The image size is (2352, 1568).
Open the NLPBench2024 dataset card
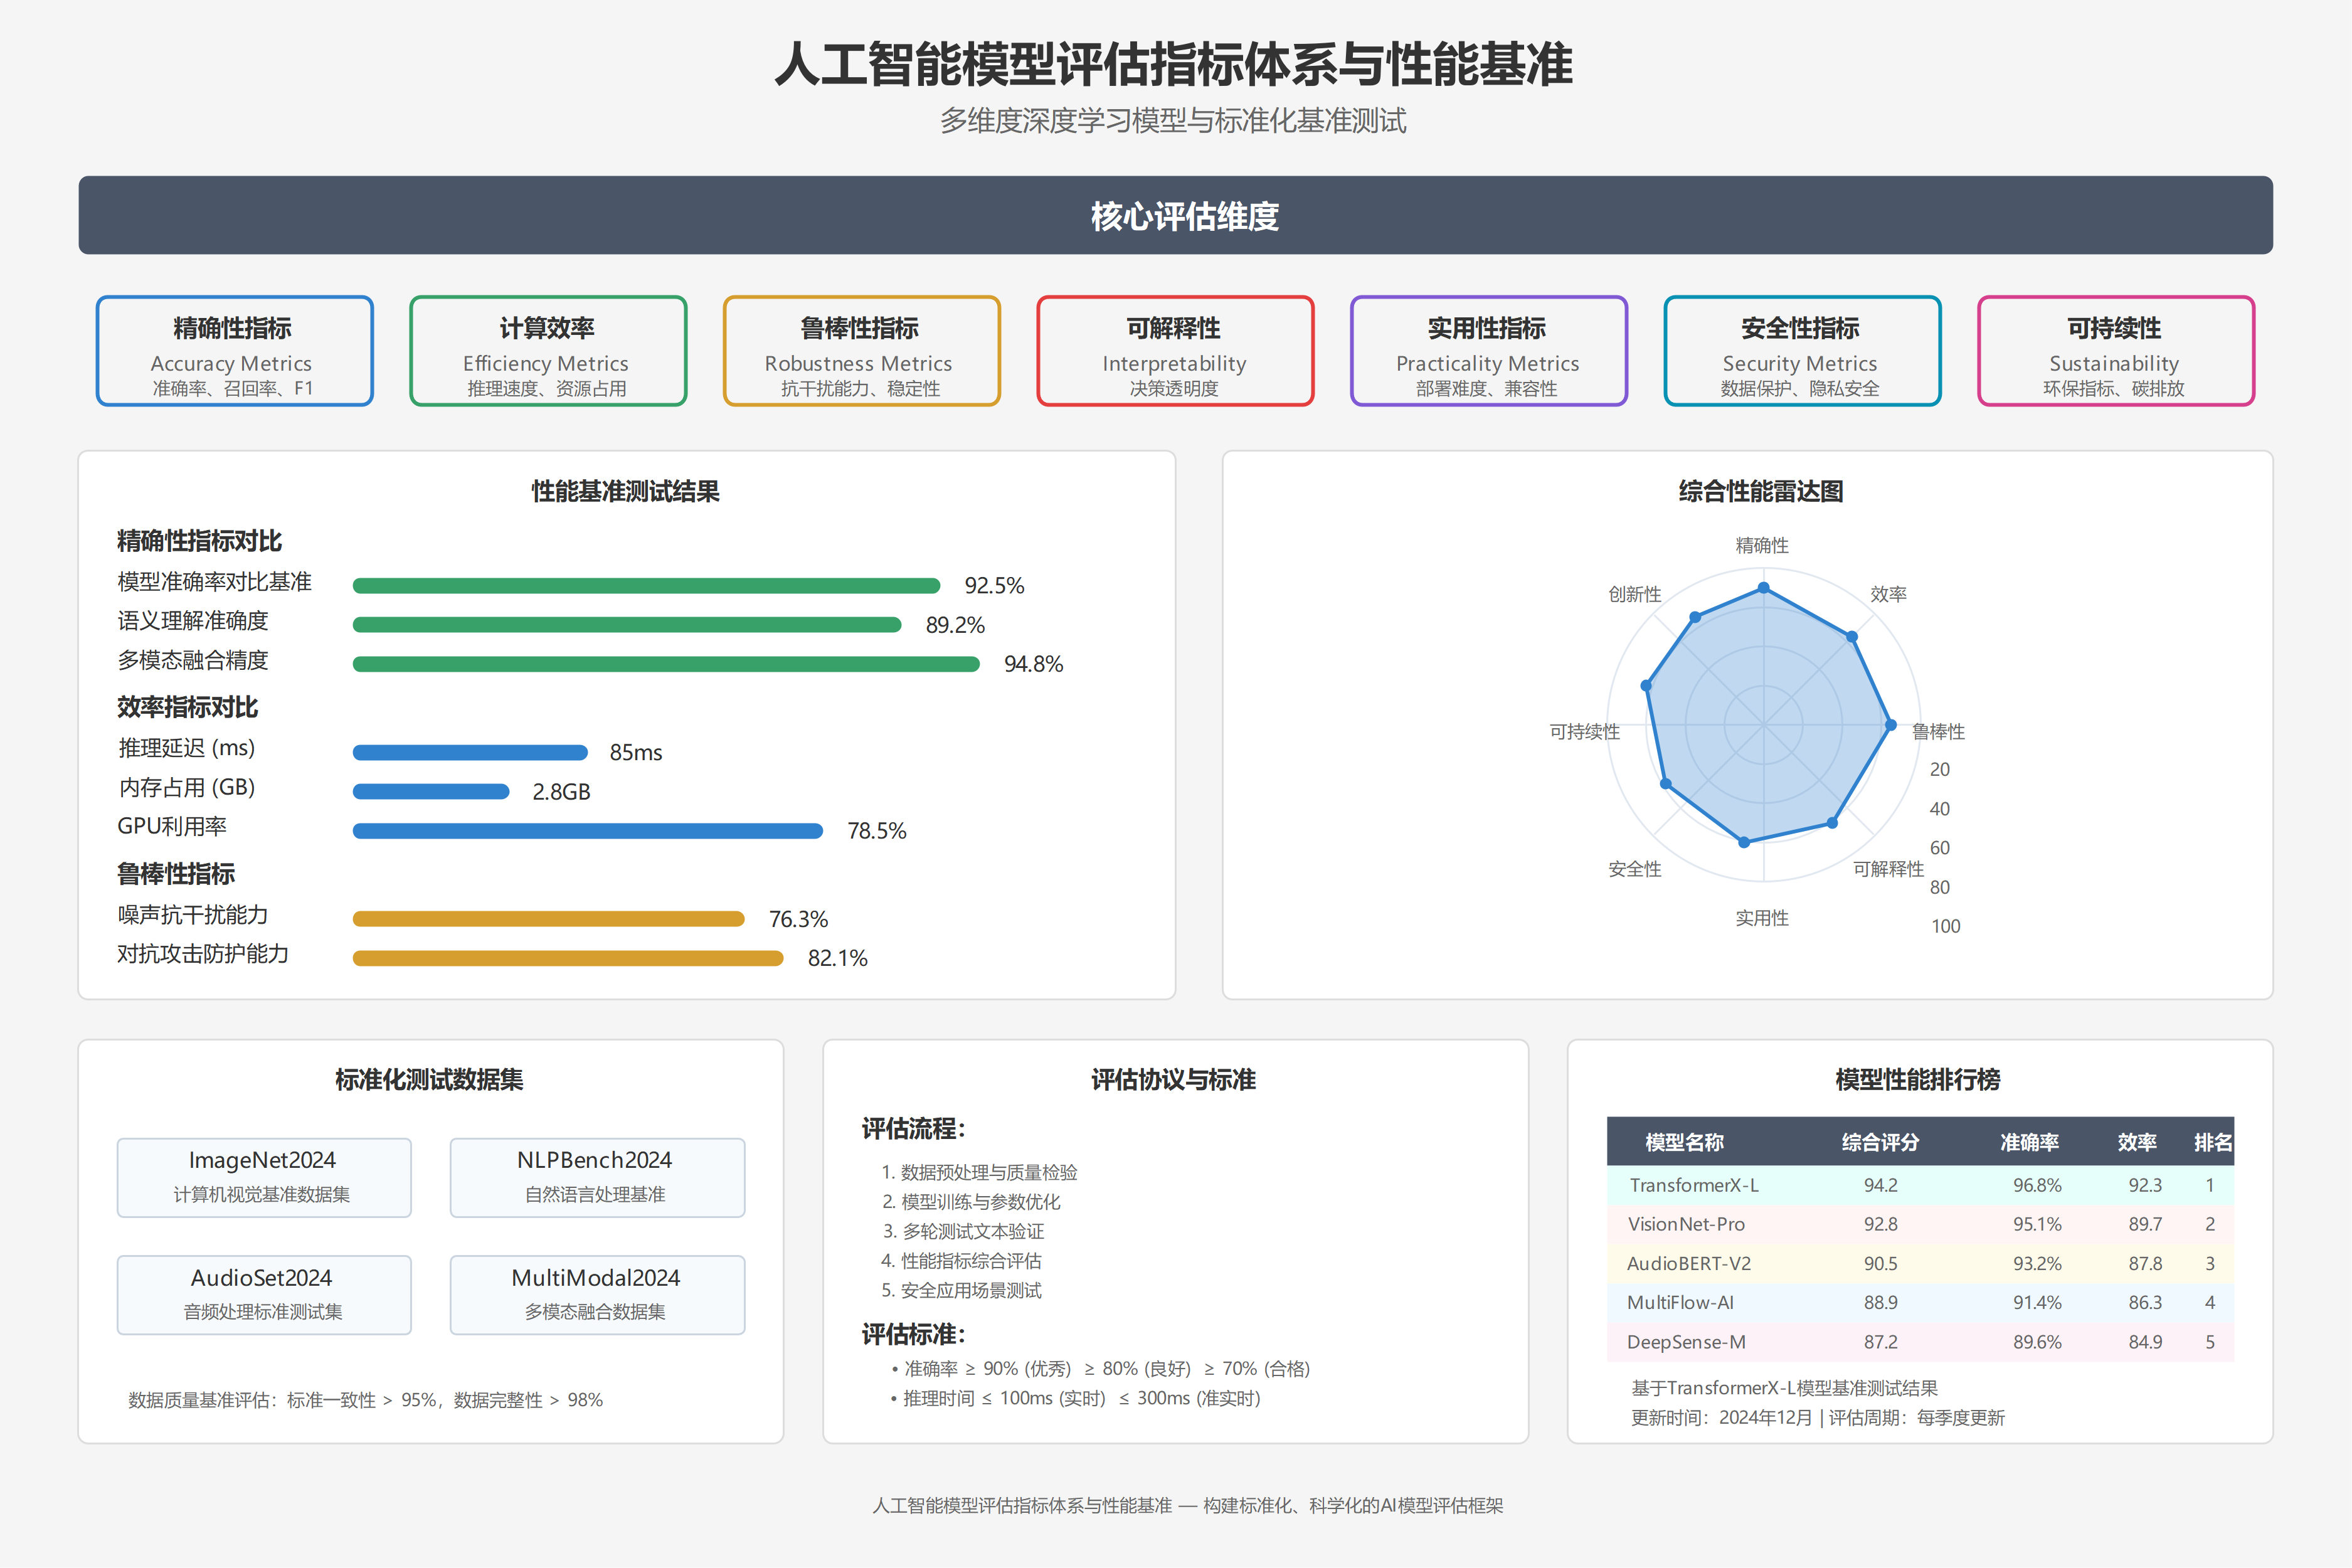click(x=597, y=1176)
